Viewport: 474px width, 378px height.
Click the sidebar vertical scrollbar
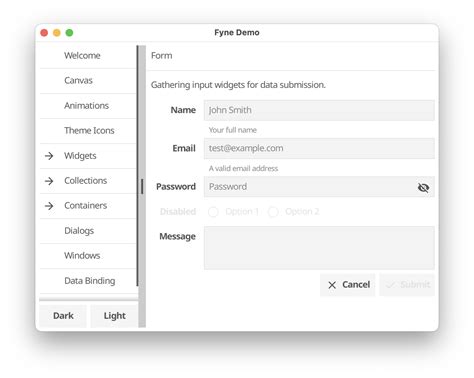[x=137, y=166]
